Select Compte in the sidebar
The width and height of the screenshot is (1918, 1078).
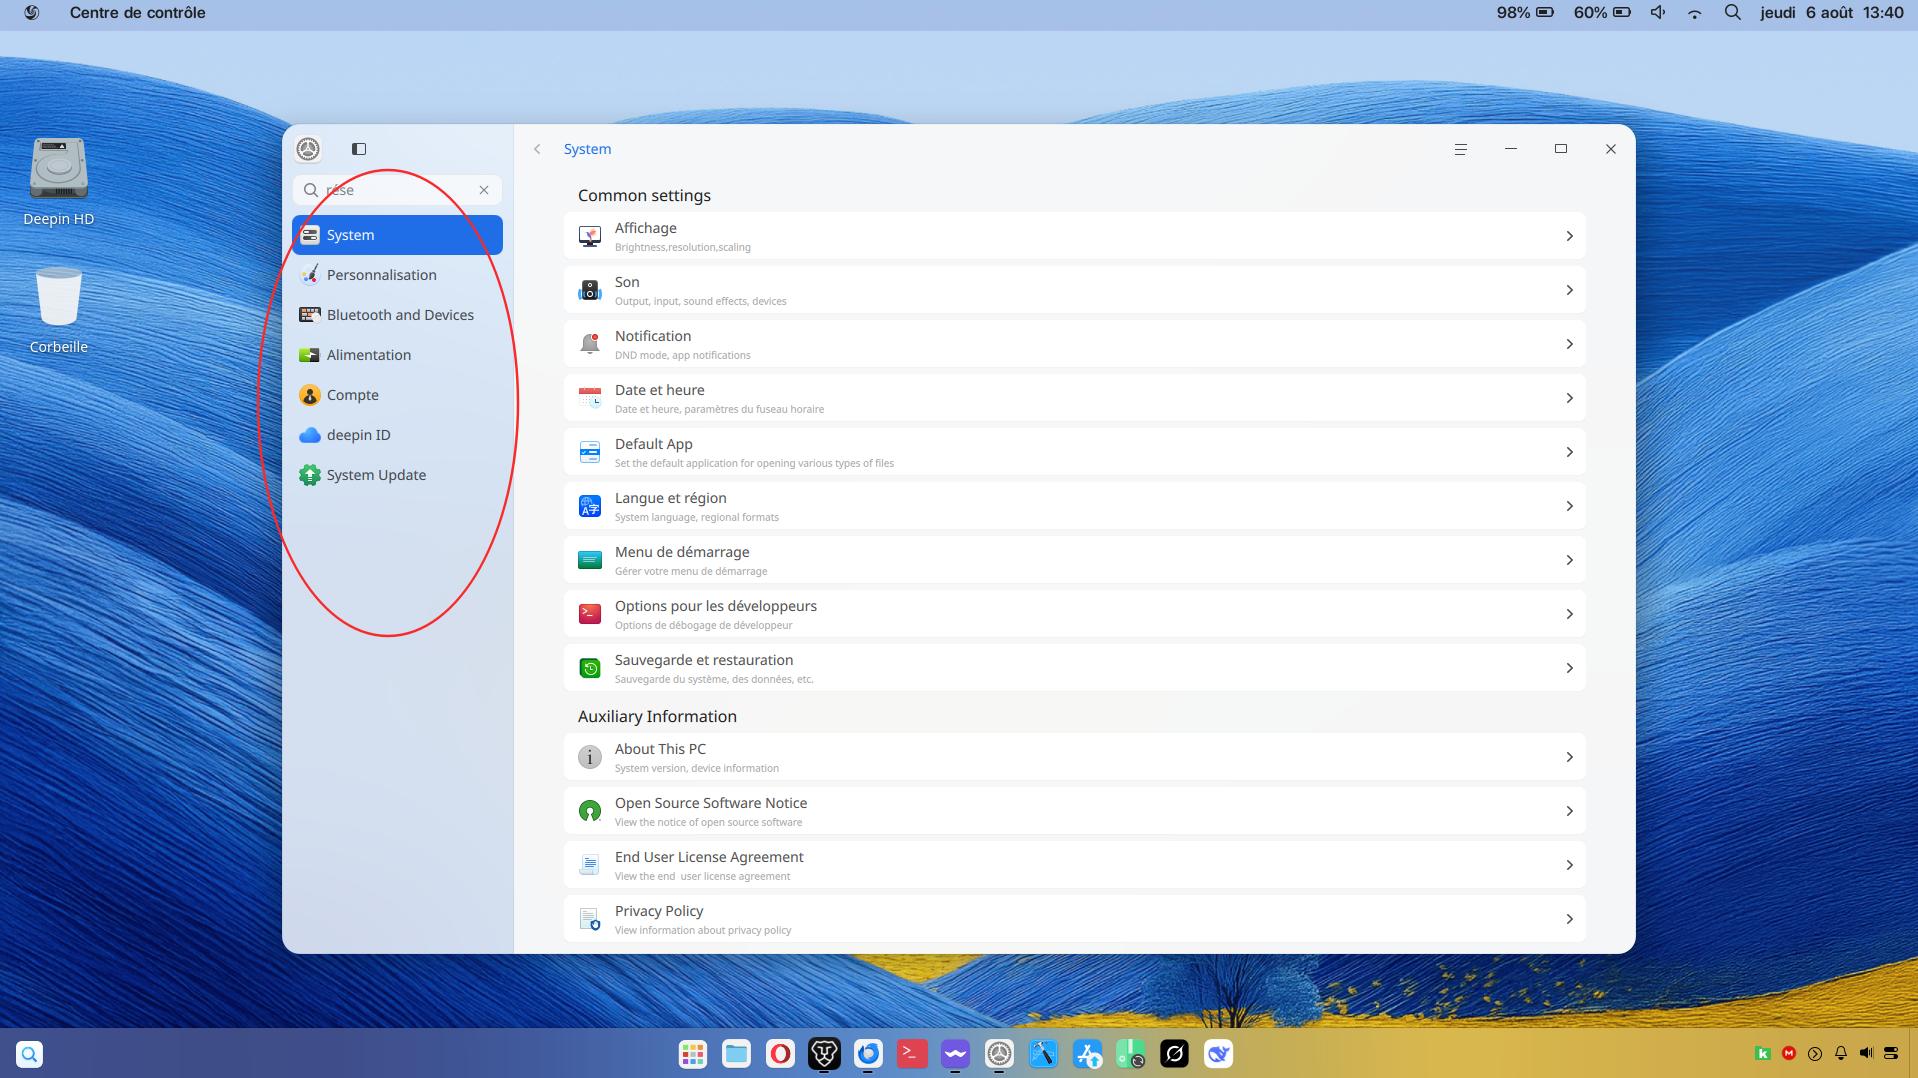click(x=397, y=395)
